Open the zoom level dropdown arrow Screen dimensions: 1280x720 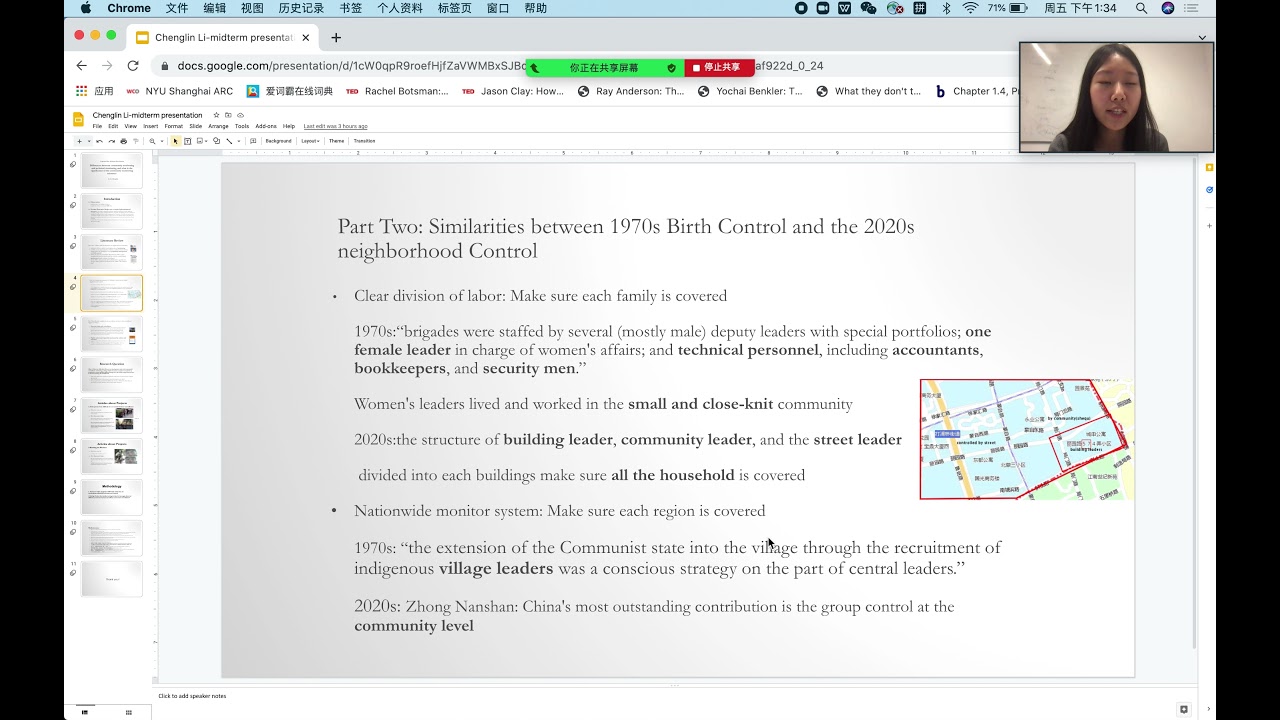162,141
